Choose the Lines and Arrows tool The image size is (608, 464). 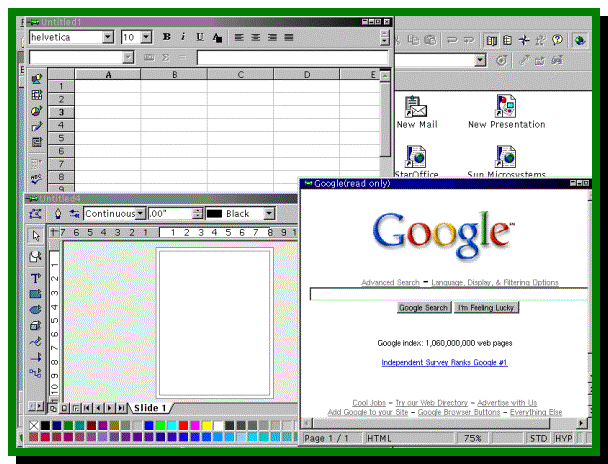click(x=35, y=357)
